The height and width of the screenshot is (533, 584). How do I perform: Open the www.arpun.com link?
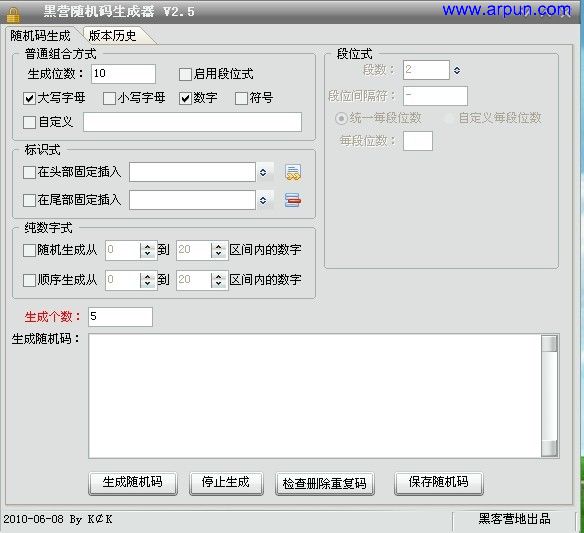[507, 10]
